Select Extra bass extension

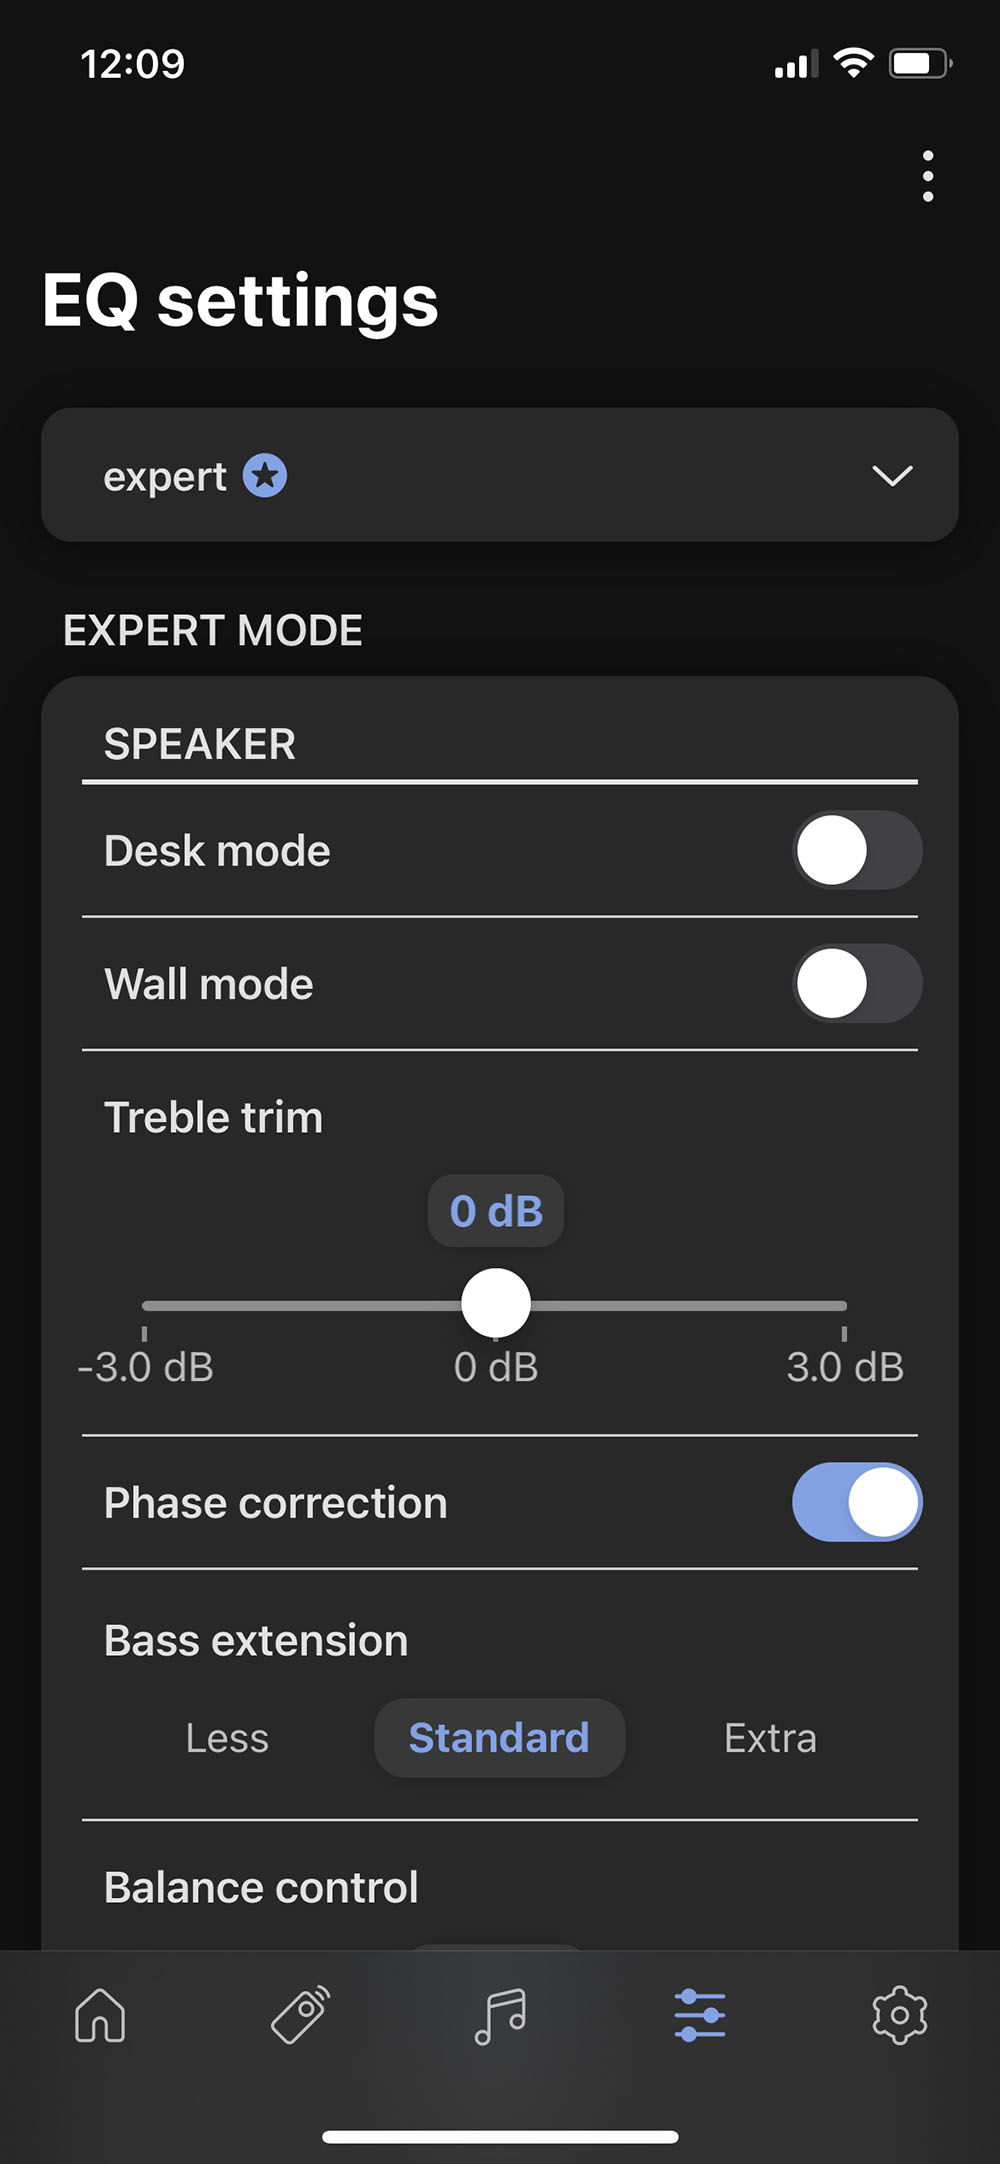coord(770,1738)
